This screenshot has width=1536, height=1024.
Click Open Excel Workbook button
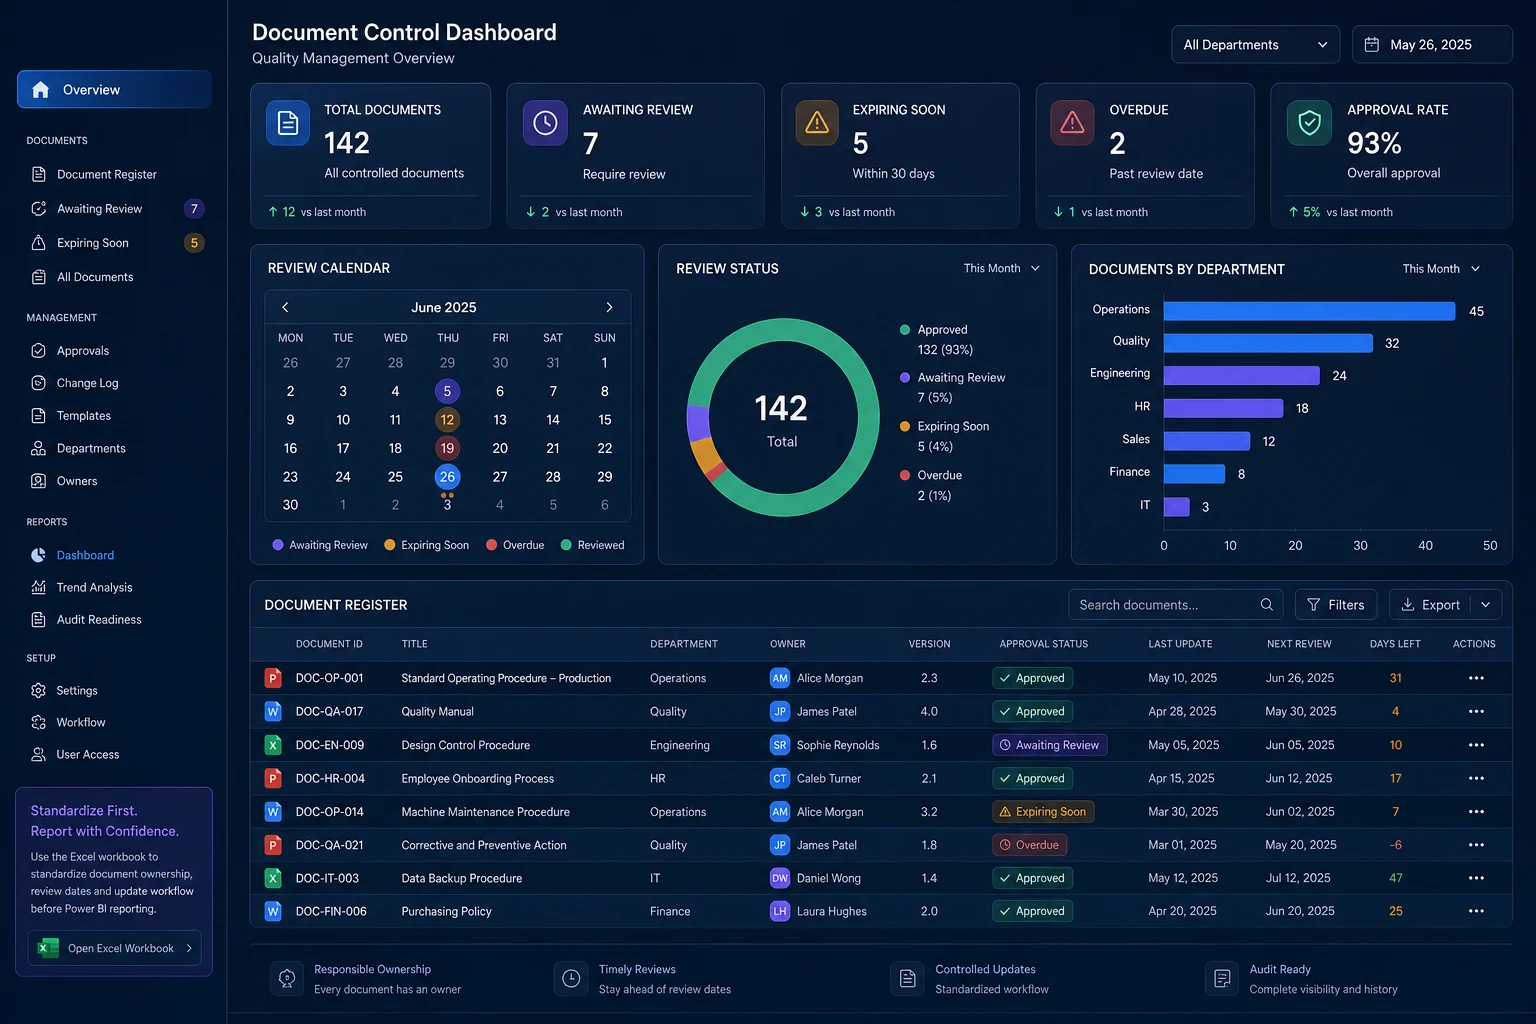point(115,948)
